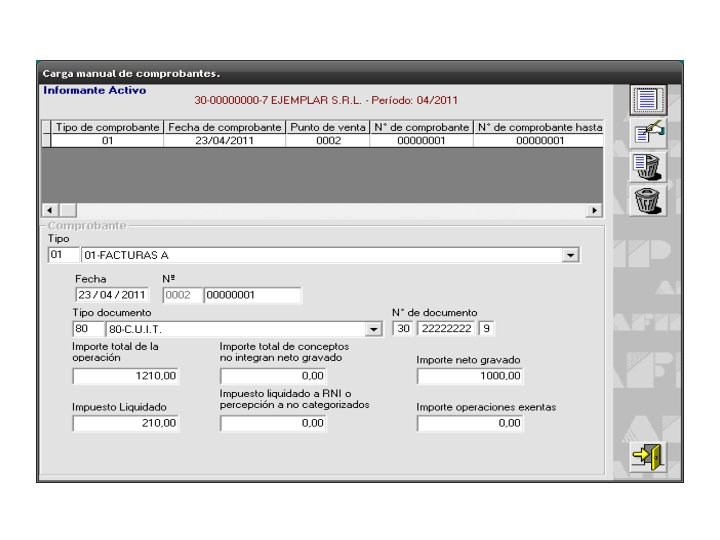Viewport: 720px width, 540px height.
Task: Click the edit voucher icon with hand
Action: point(647,133)
